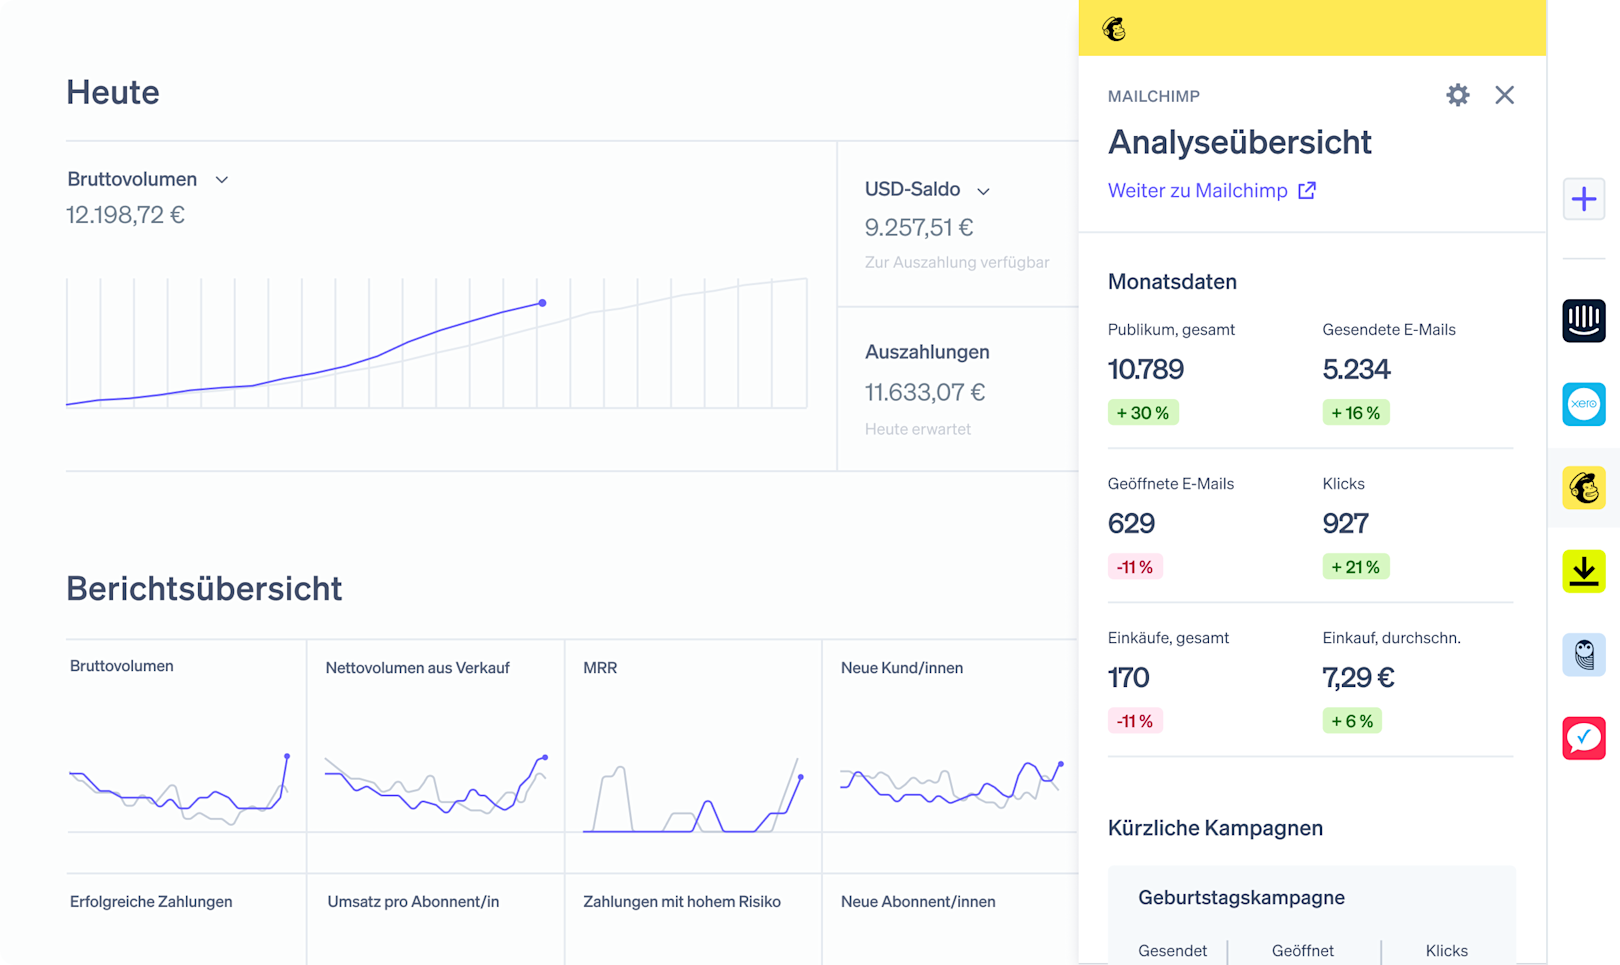Select the Mailchimp app in sidebar

point(1584,488)
